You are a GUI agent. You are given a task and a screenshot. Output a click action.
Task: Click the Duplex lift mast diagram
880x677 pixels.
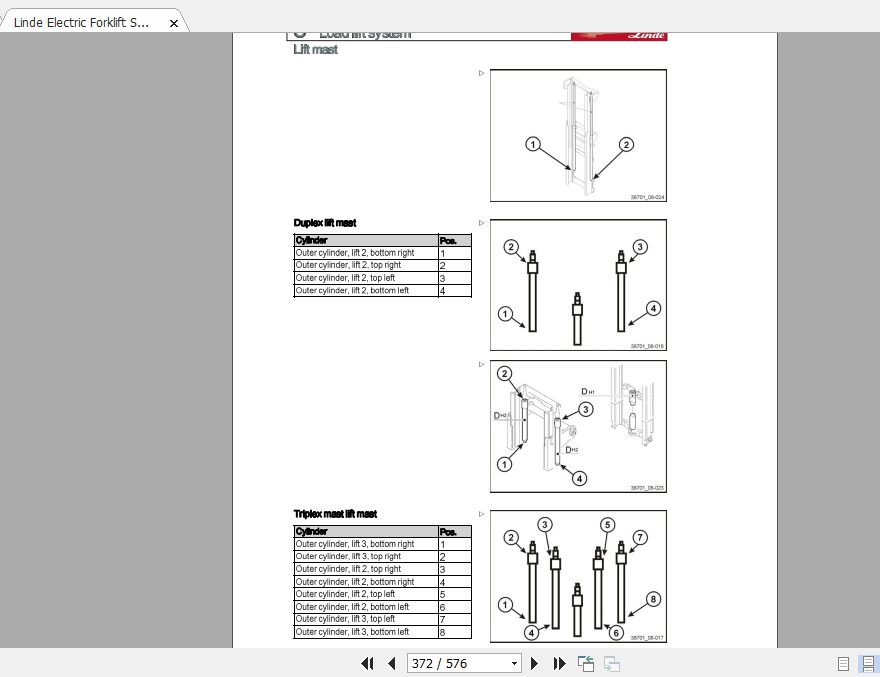pos(578,284)
